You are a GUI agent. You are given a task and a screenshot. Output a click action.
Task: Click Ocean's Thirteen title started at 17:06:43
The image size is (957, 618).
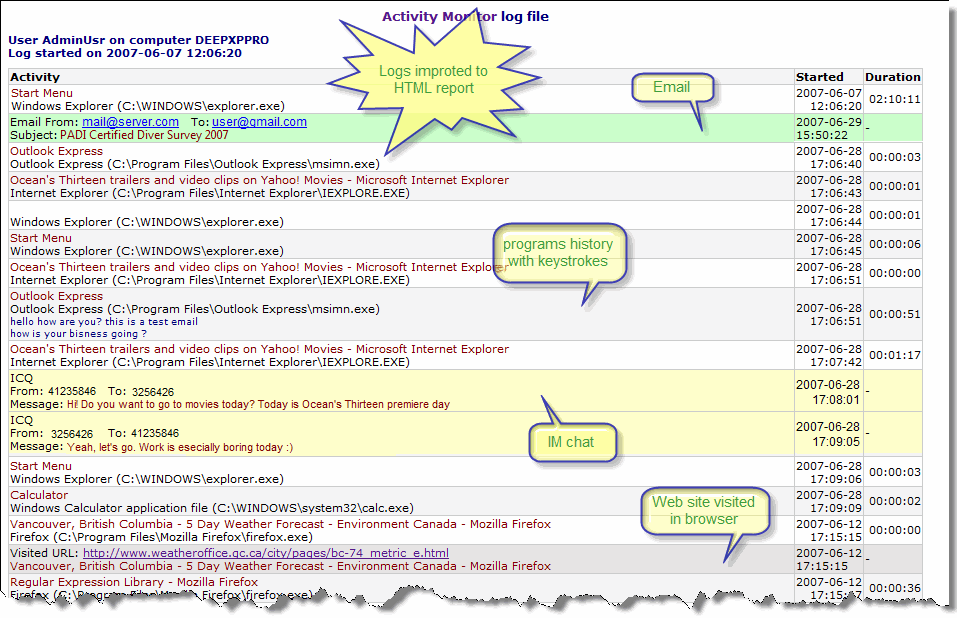(259, 180)
